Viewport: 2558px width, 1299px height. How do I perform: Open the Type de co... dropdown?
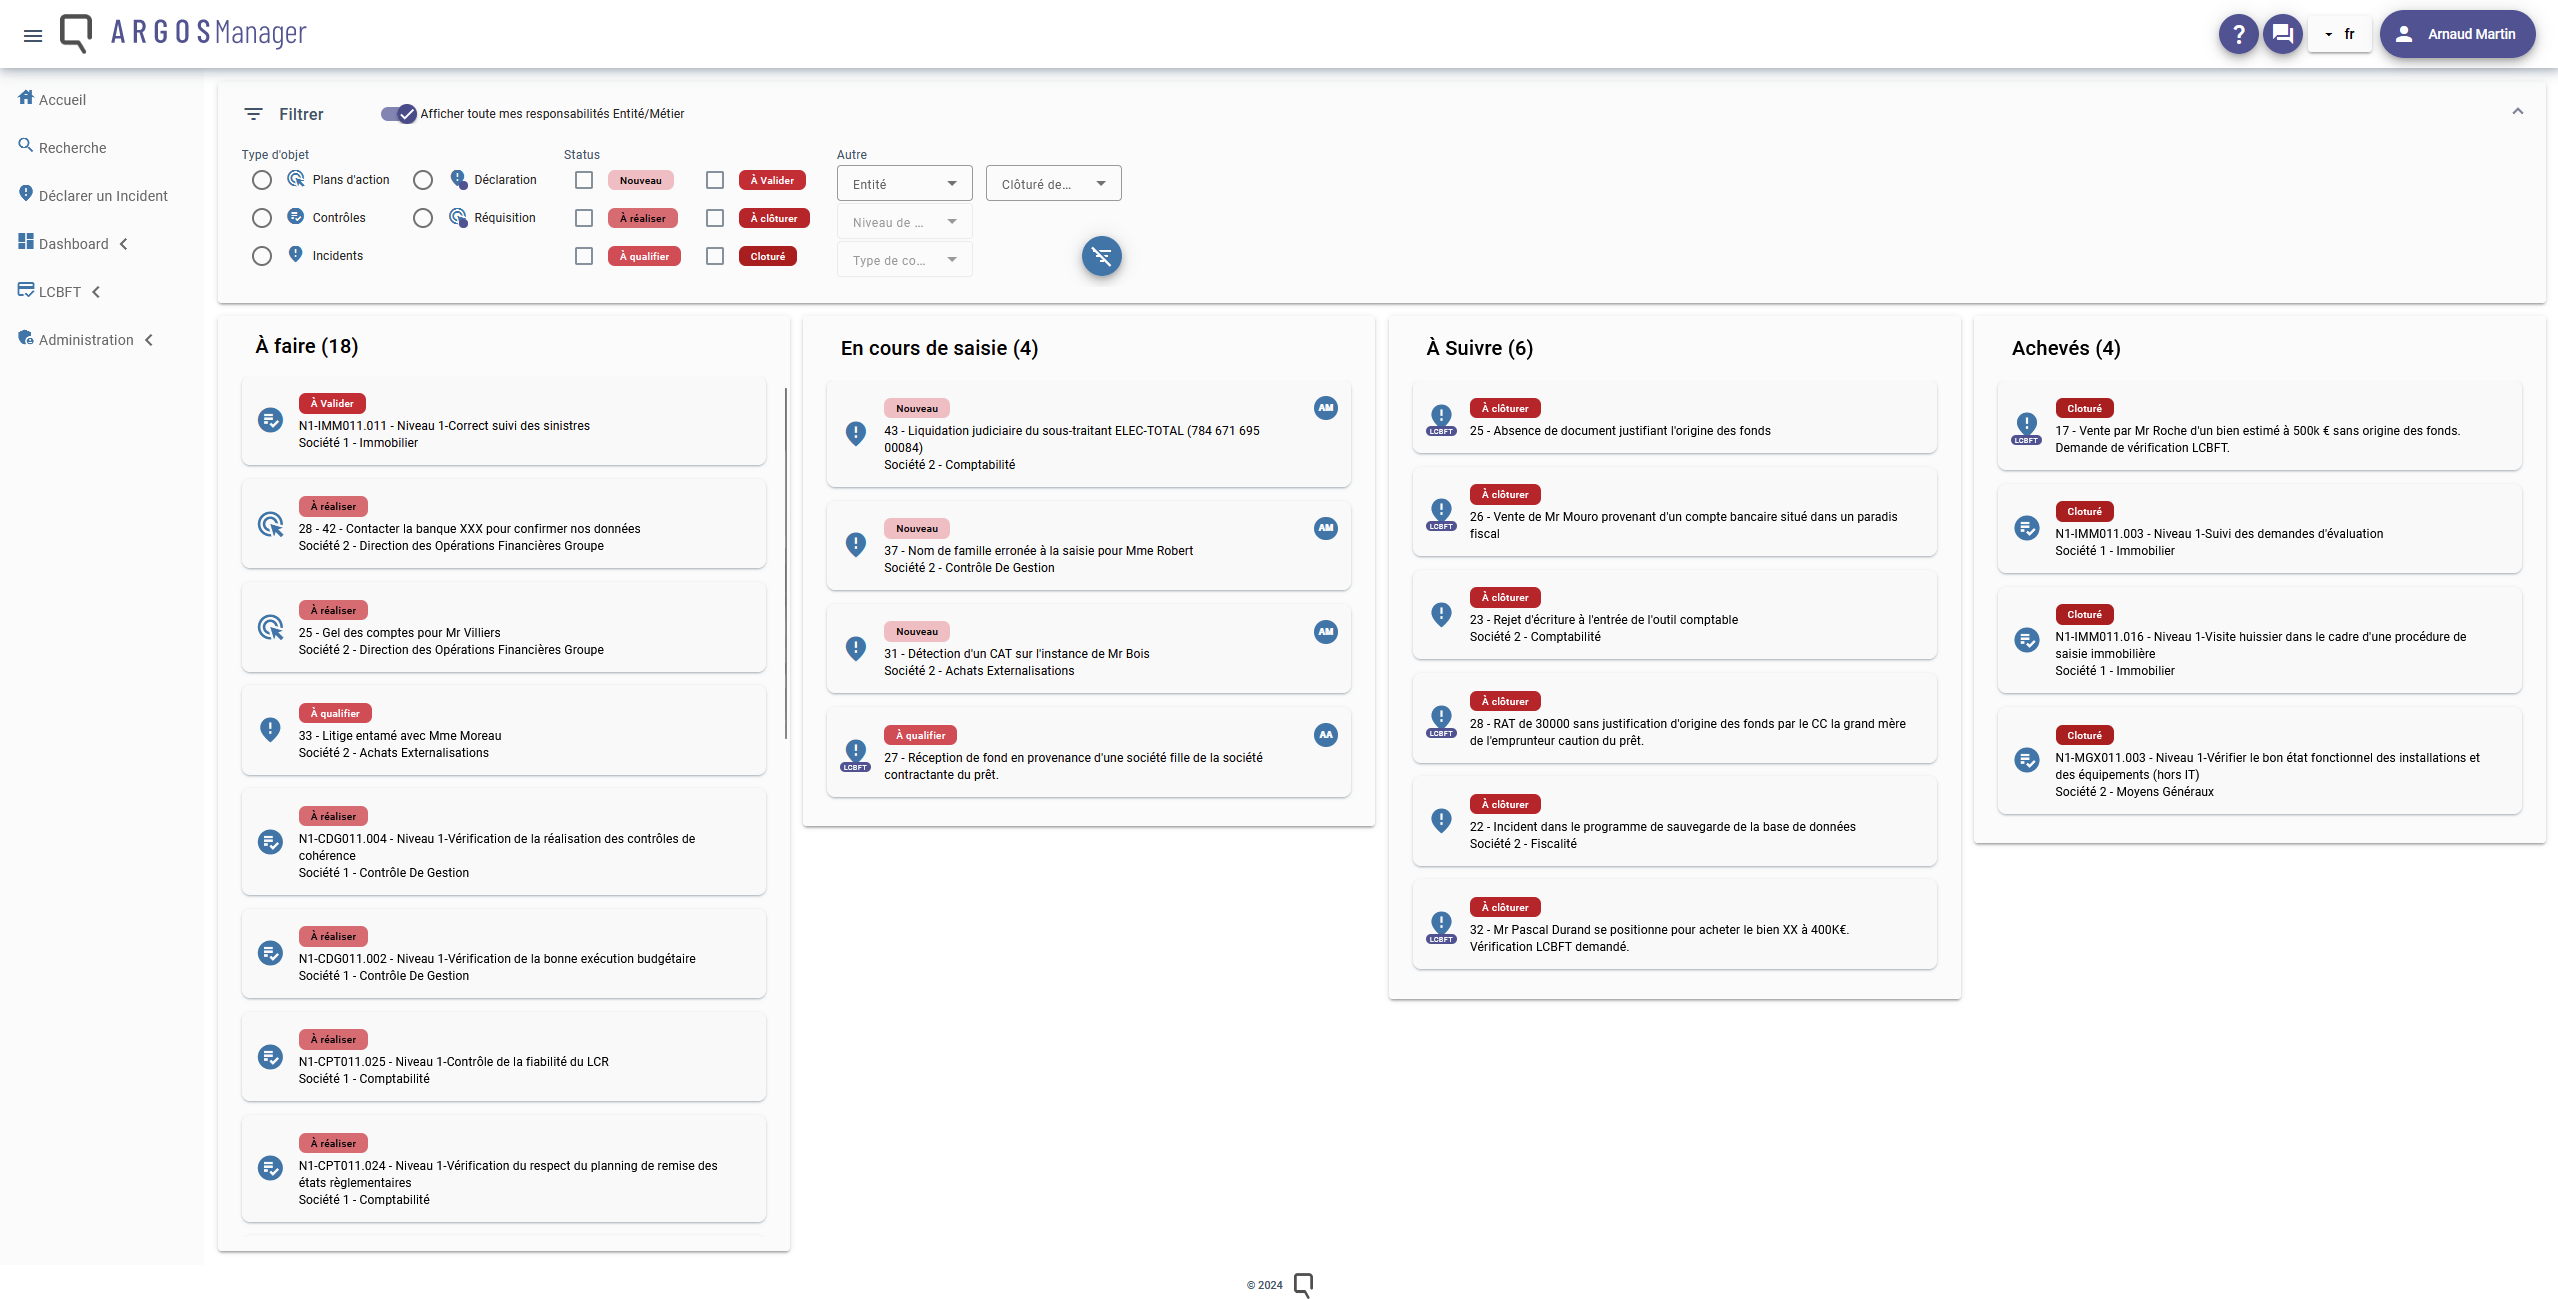click(x=904, y=260)
